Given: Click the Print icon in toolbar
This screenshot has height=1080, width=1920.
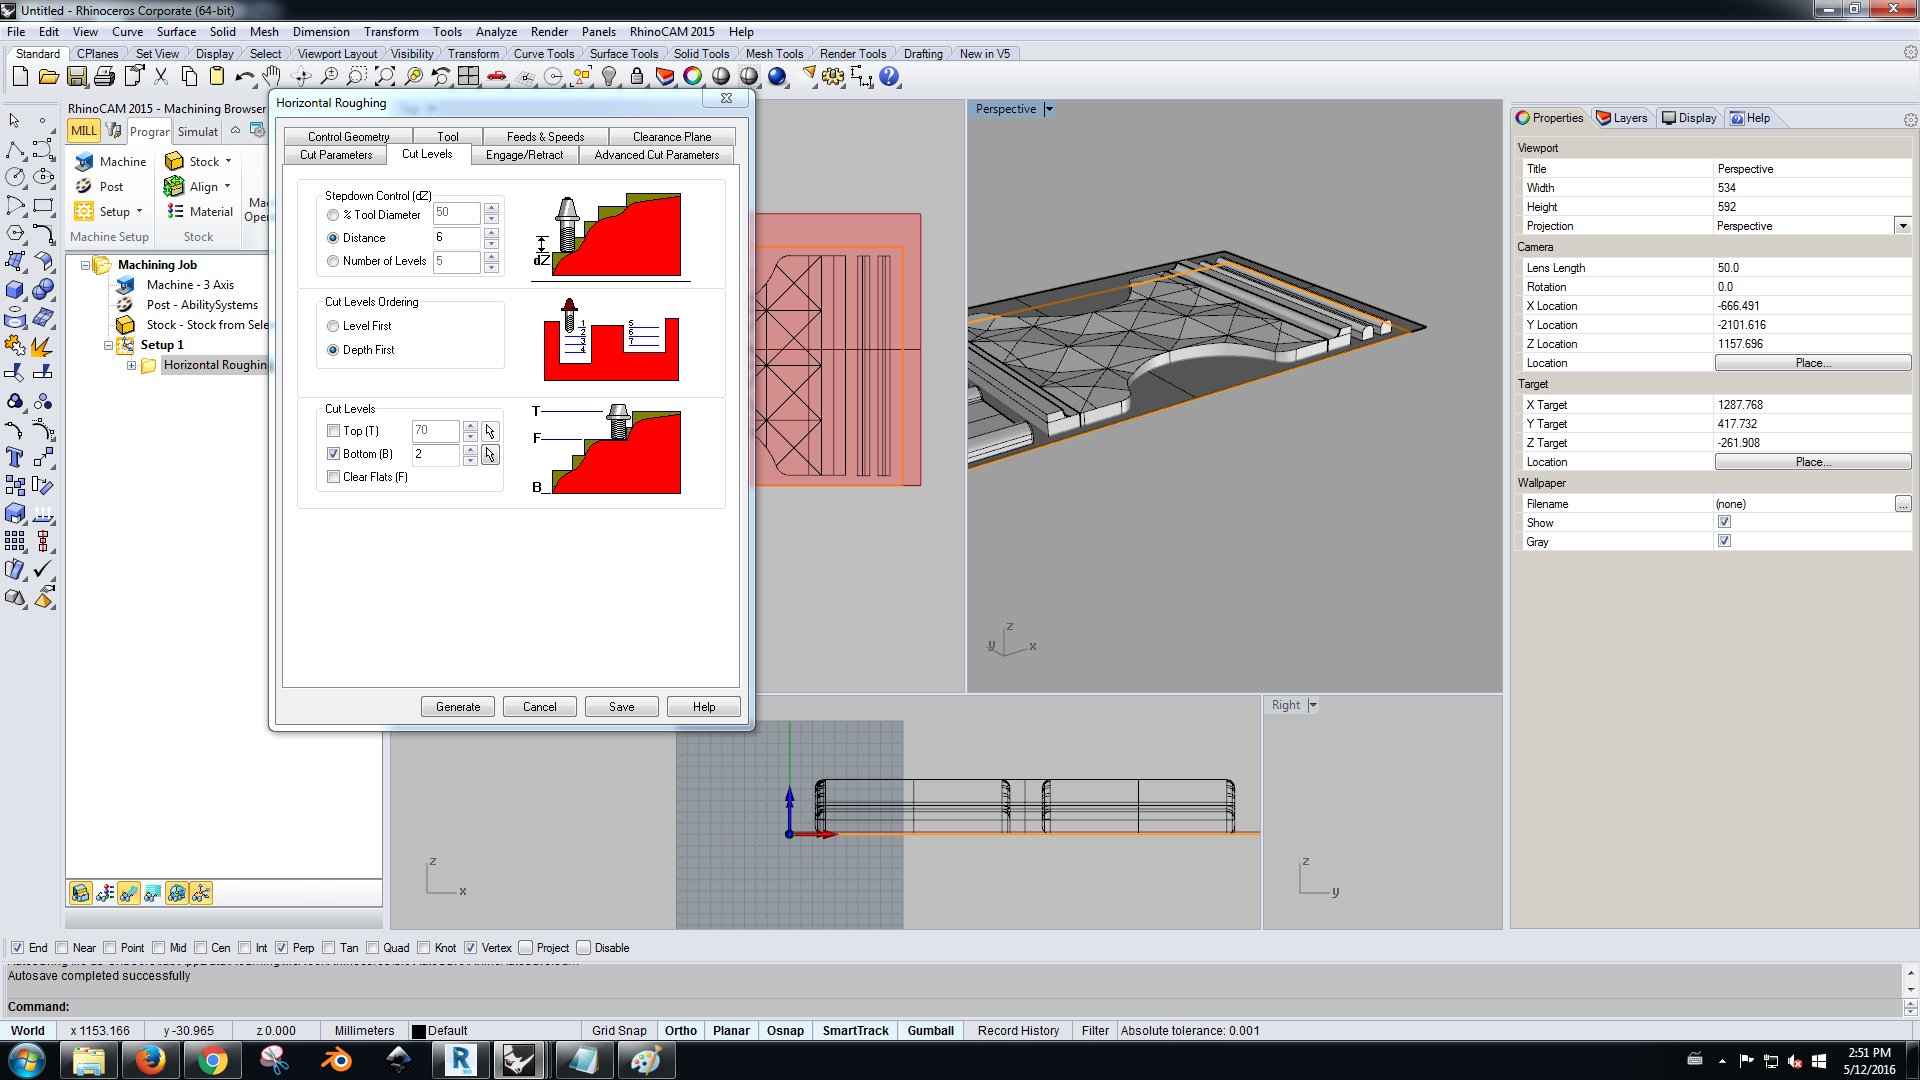Looking at the screenshot, I should pos(104,76).
